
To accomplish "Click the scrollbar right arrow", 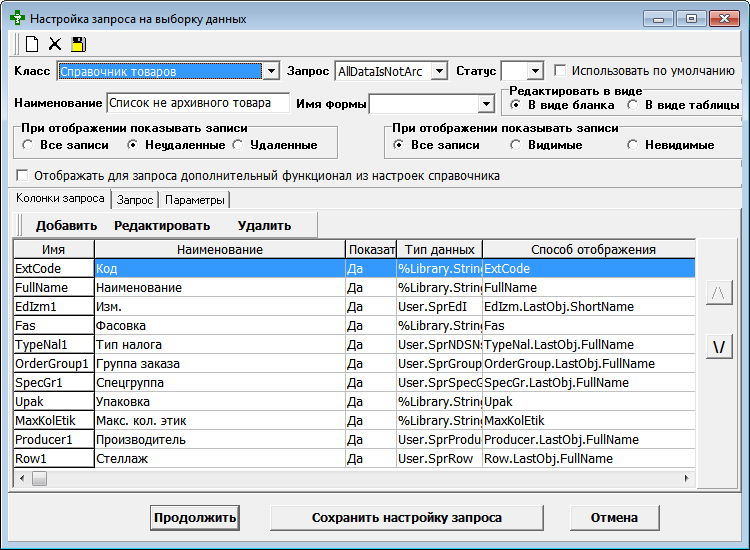I will [687, 478].
